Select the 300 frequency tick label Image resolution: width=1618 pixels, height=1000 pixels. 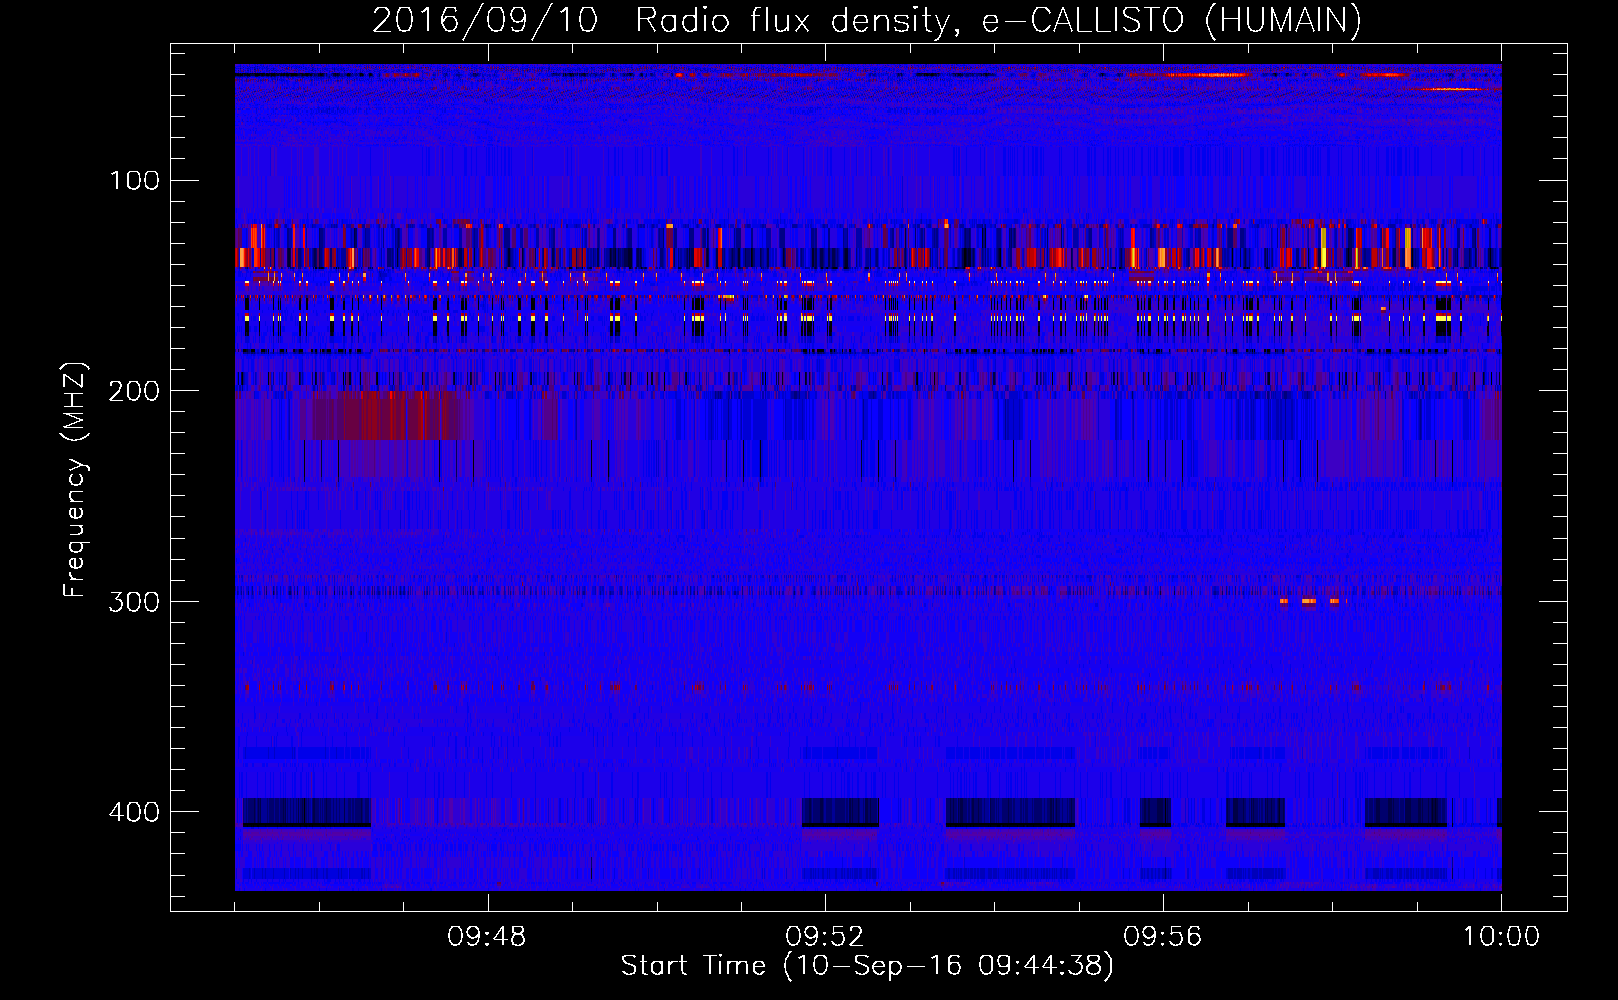(x=135, y=602)
